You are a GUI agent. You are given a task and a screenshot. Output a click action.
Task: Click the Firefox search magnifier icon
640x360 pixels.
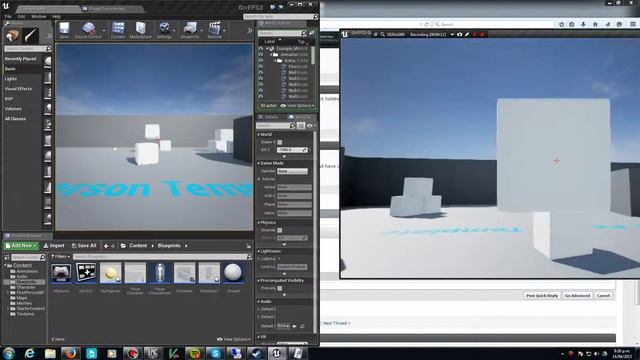437,24
